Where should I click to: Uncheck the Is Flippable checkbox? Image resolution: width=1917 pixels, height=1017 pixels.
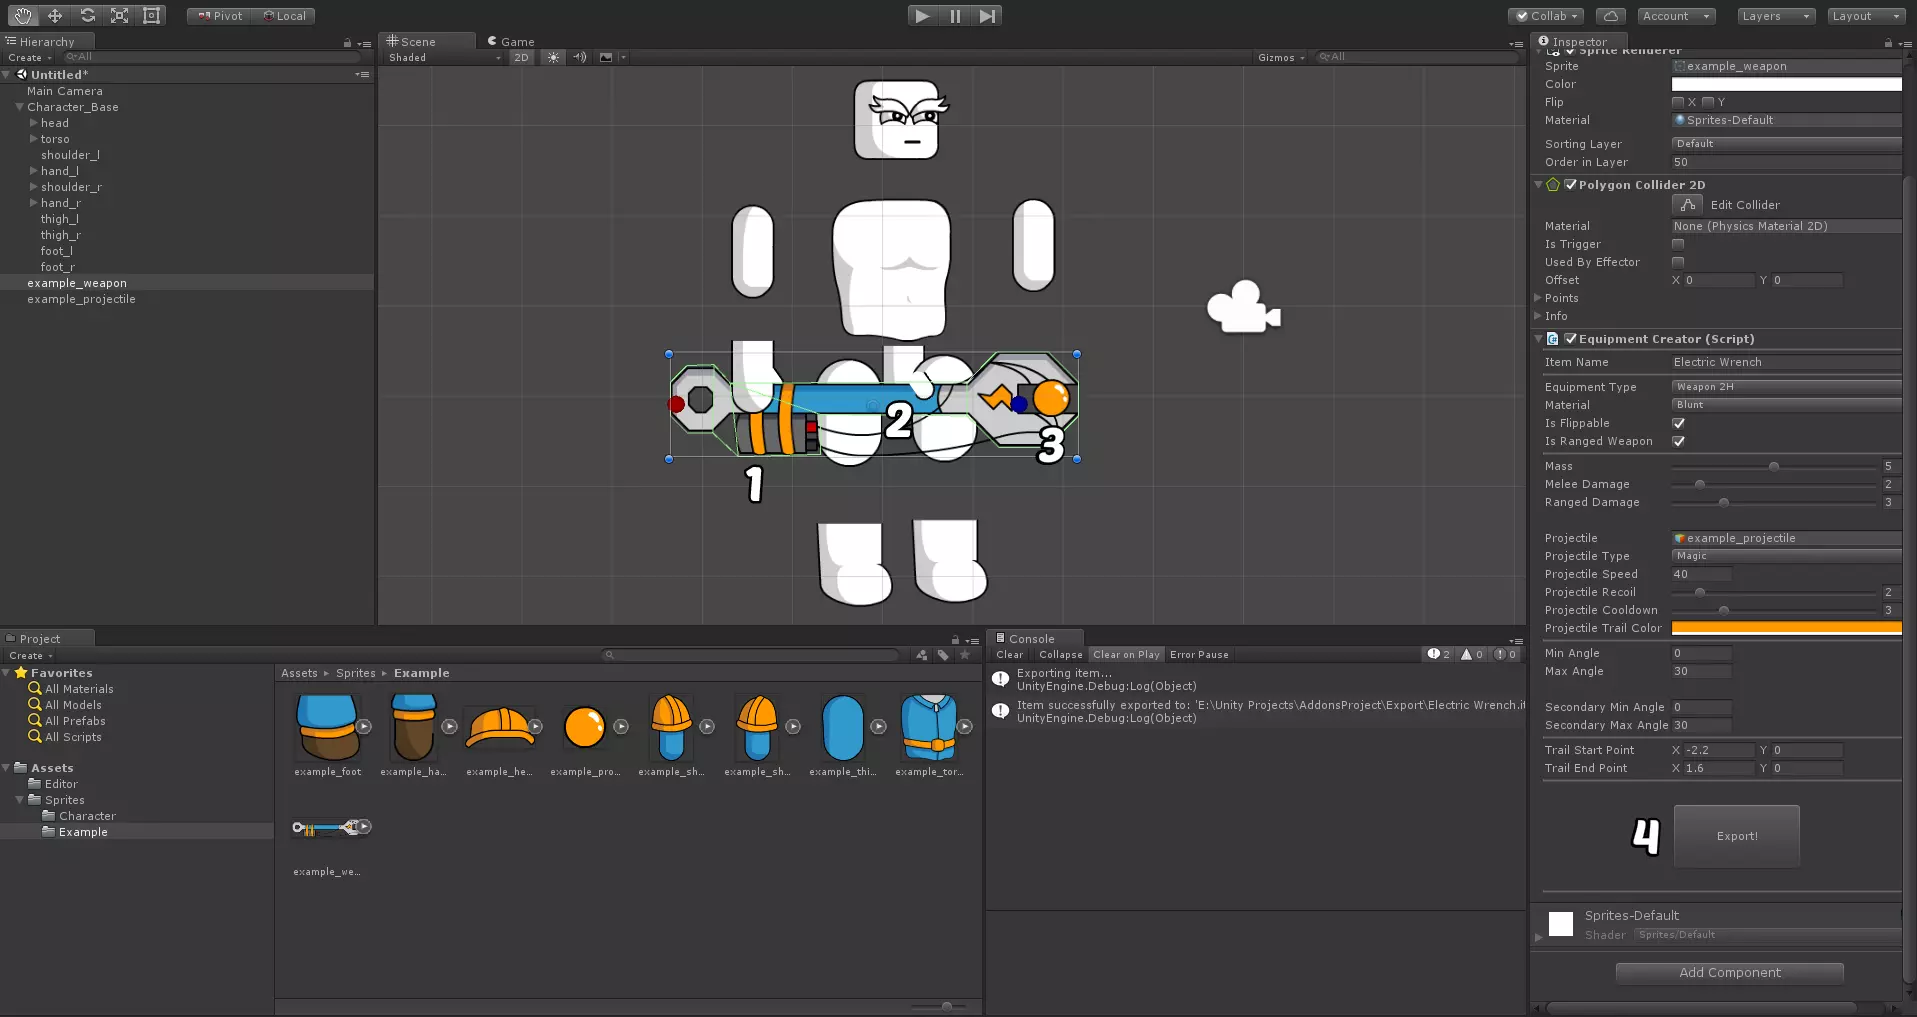[1679, 424]
